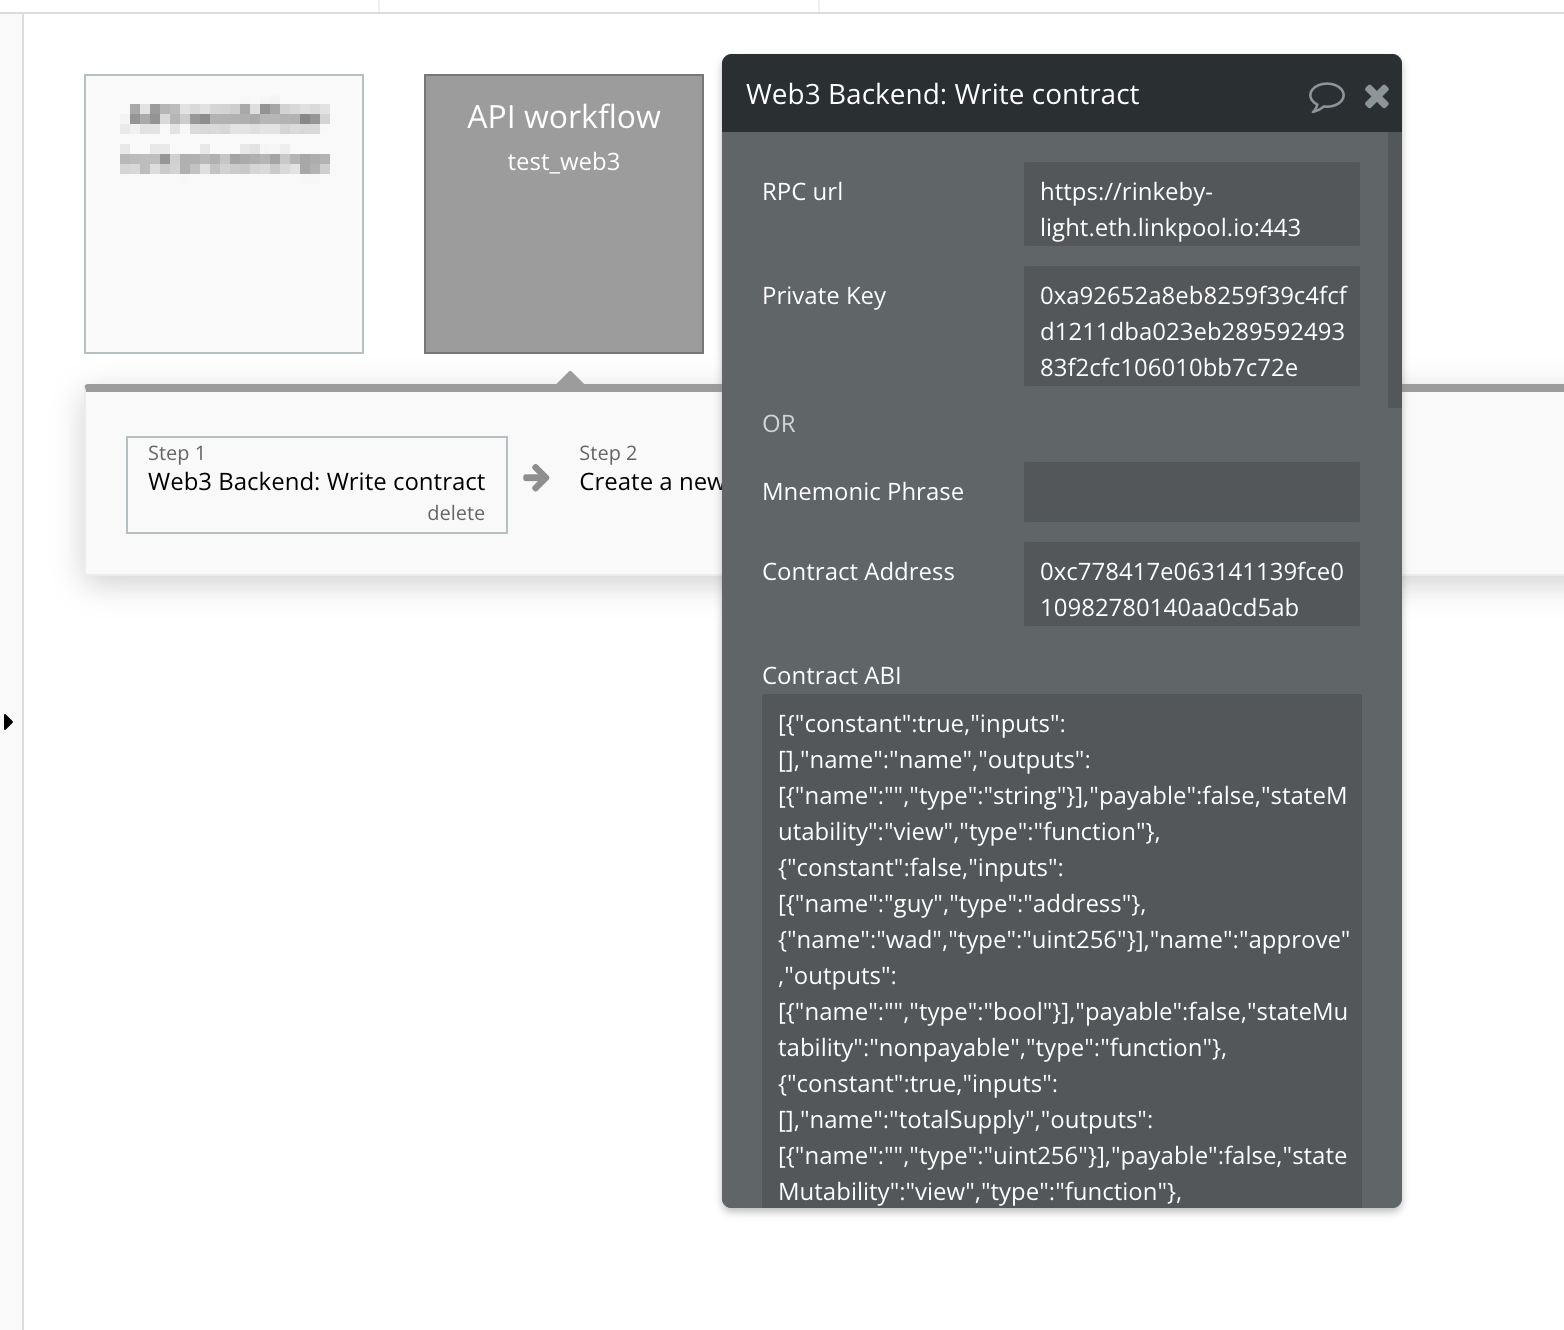Click the OR separator label
This screenshot has width=1564, height=1330.
[x=780, y=423]
